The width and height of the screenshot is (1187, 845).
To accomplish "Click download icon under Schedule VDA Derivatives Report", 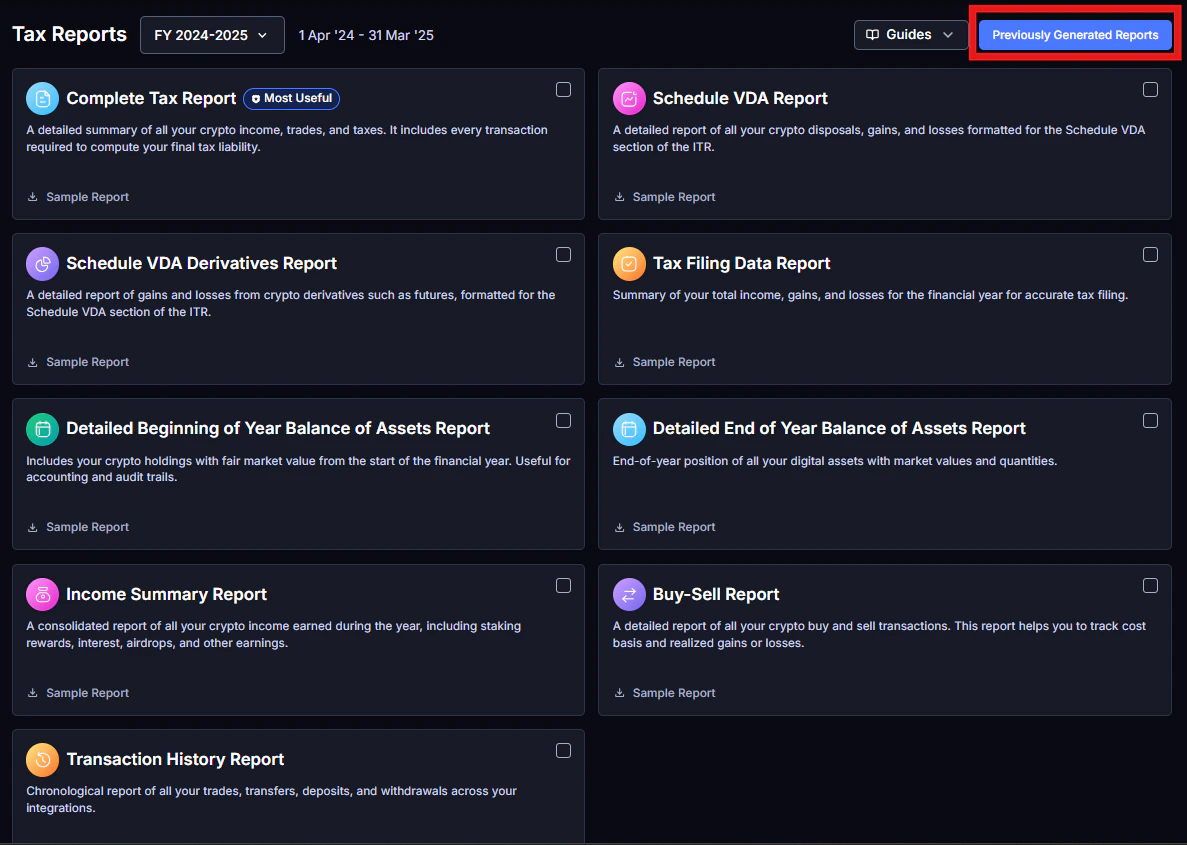I will coord(33,362).
